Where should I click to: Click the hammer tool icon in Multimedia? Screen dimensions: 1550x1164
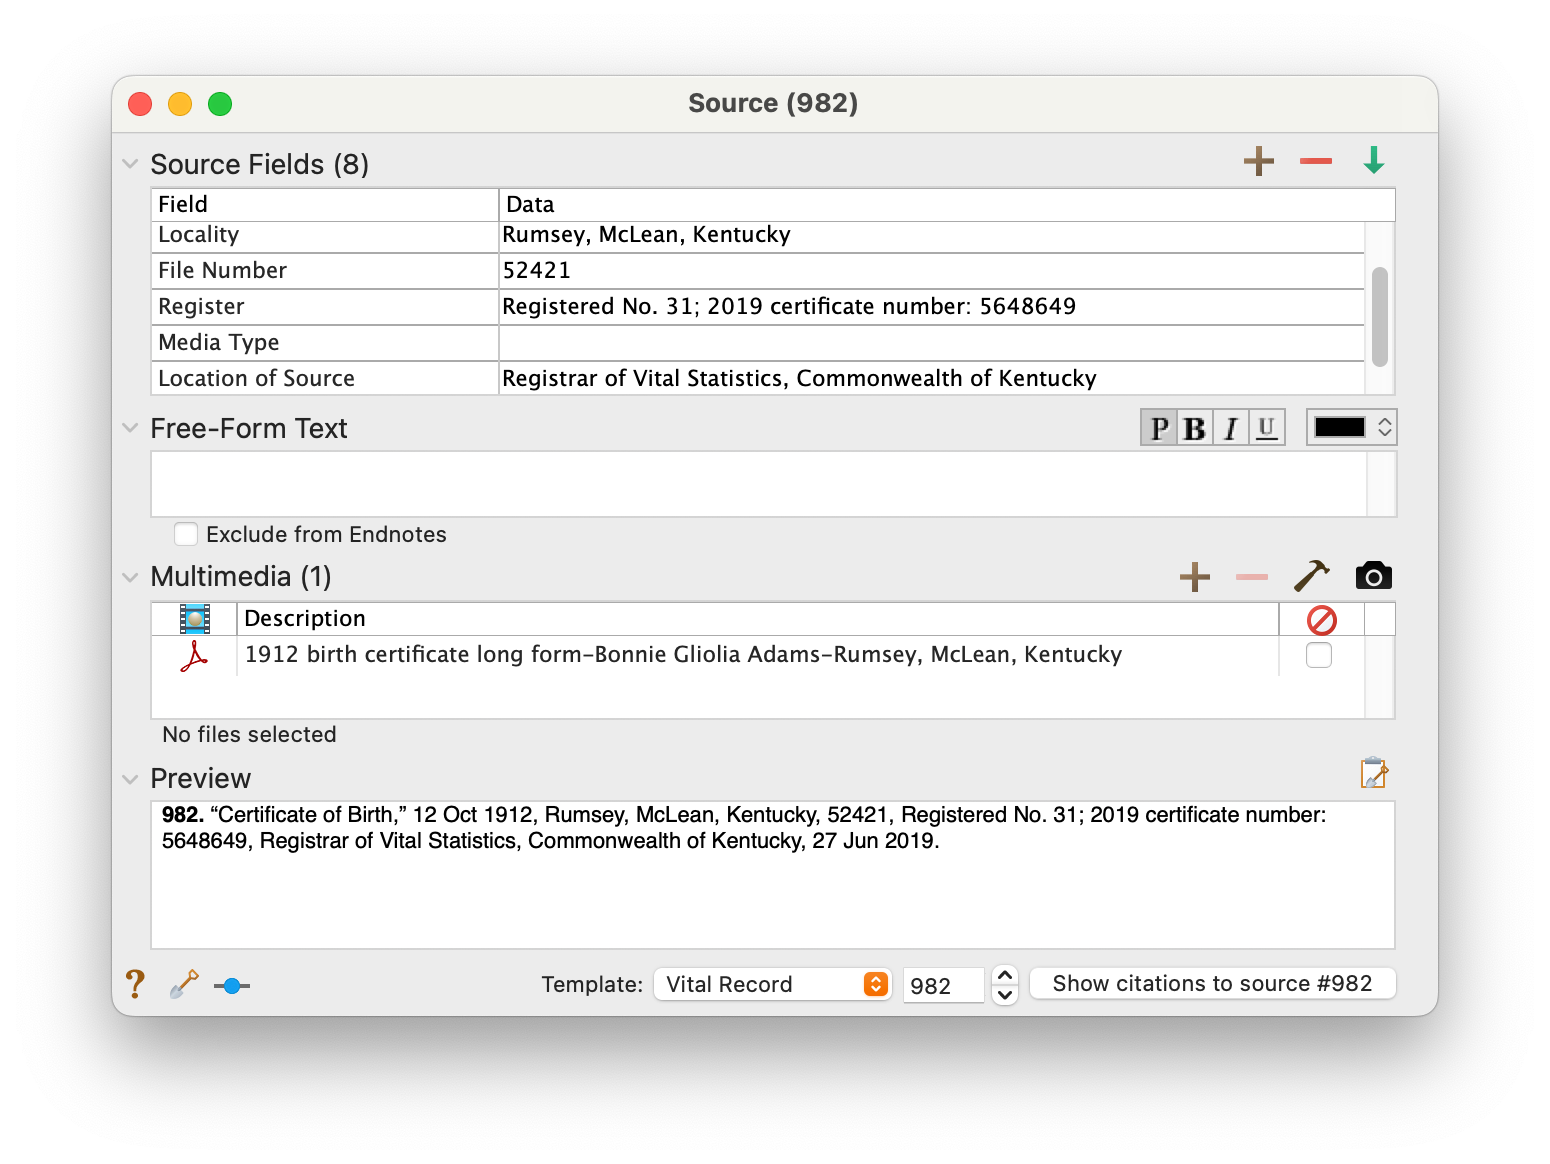tap(1311, 576)
